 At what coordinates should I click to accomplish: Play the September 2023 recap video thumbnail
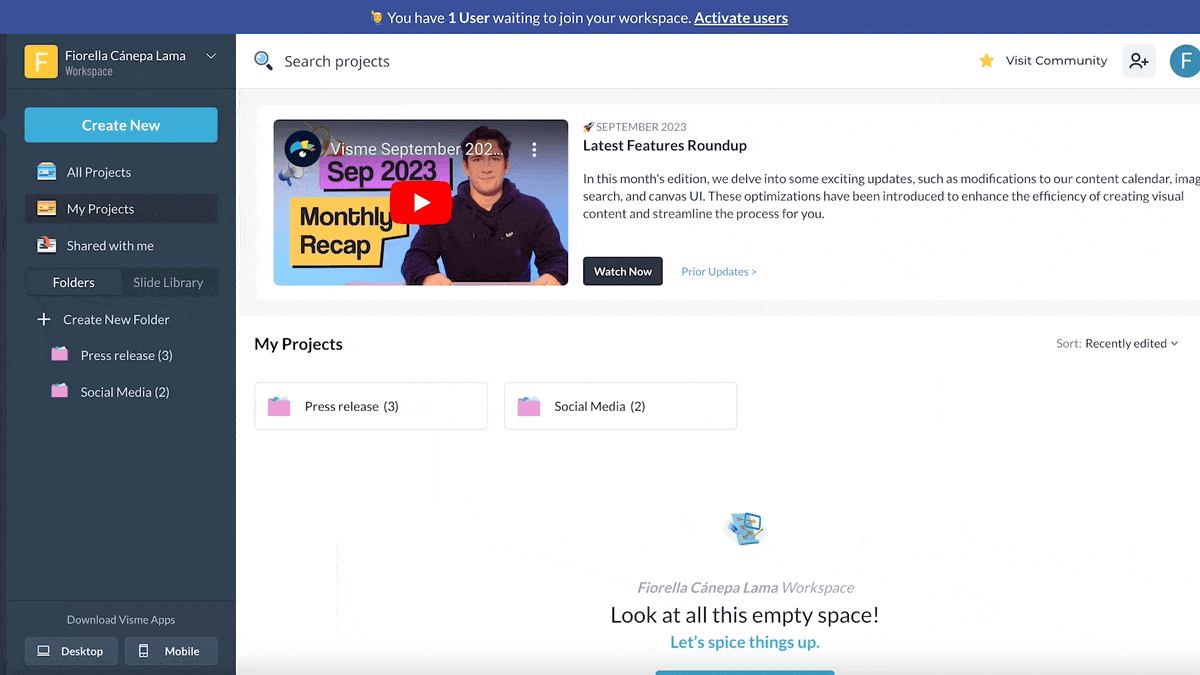click(x=420, y=202)
